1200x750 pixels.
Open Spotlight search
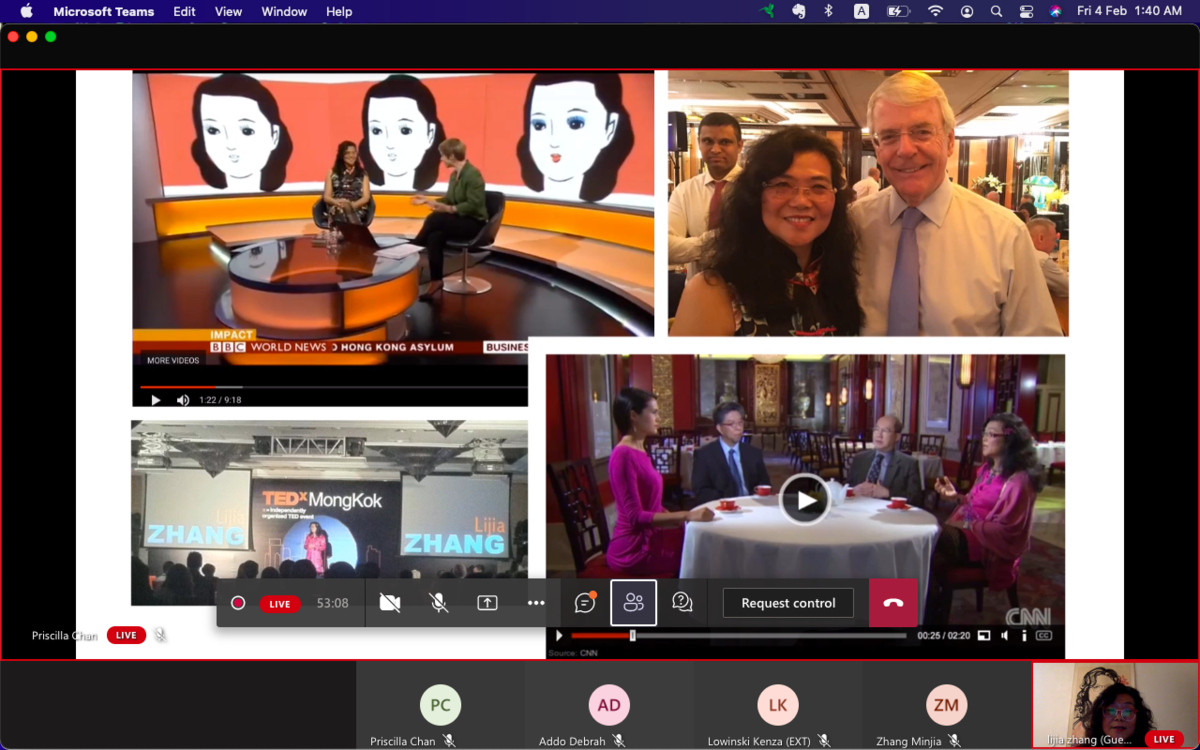[x=996, y=11]
